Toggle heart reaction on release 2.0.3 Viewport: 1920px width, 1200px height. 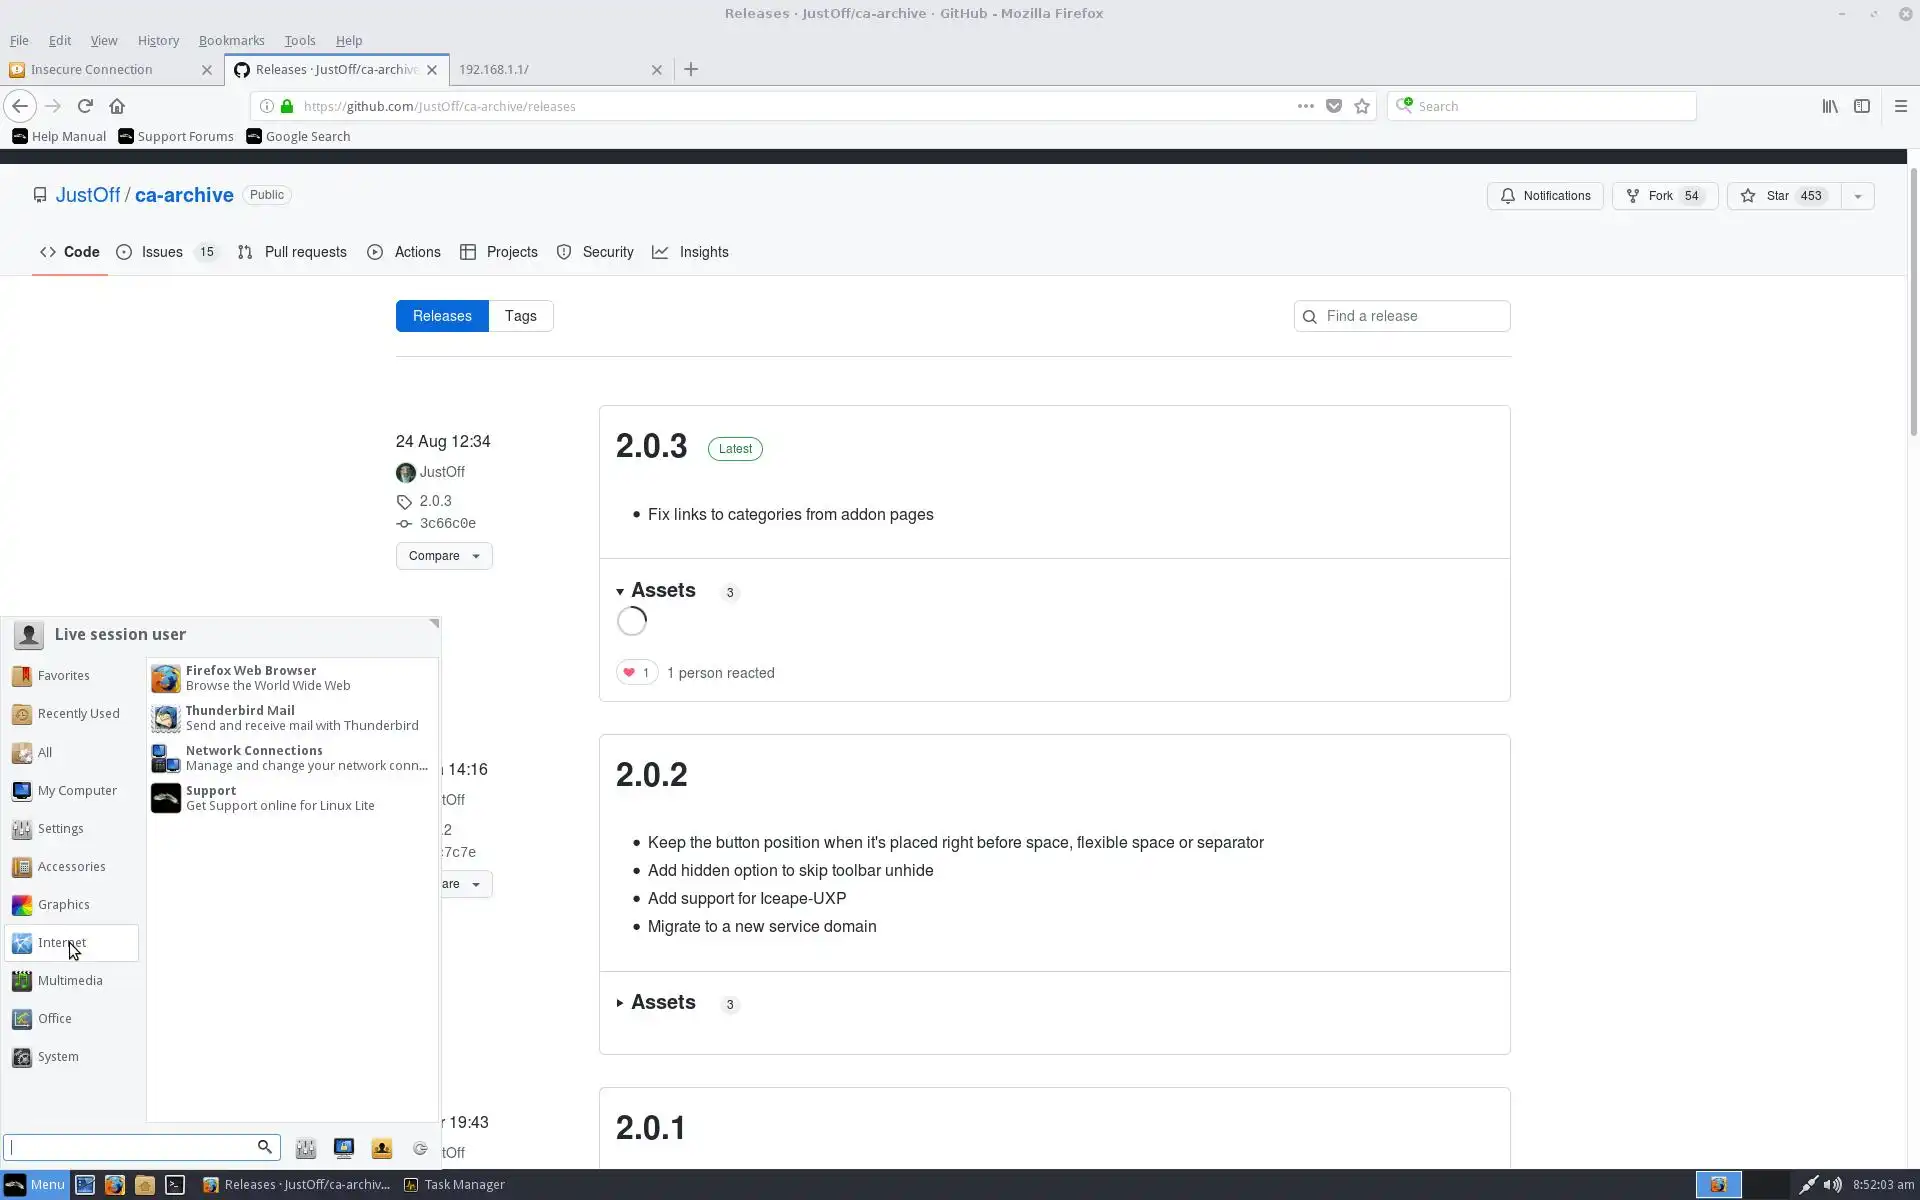(x=636, y=673)
